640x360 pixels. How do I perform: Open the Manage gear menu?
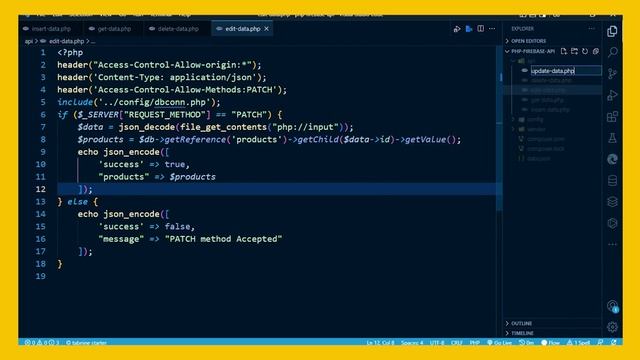tap(612, 327)
